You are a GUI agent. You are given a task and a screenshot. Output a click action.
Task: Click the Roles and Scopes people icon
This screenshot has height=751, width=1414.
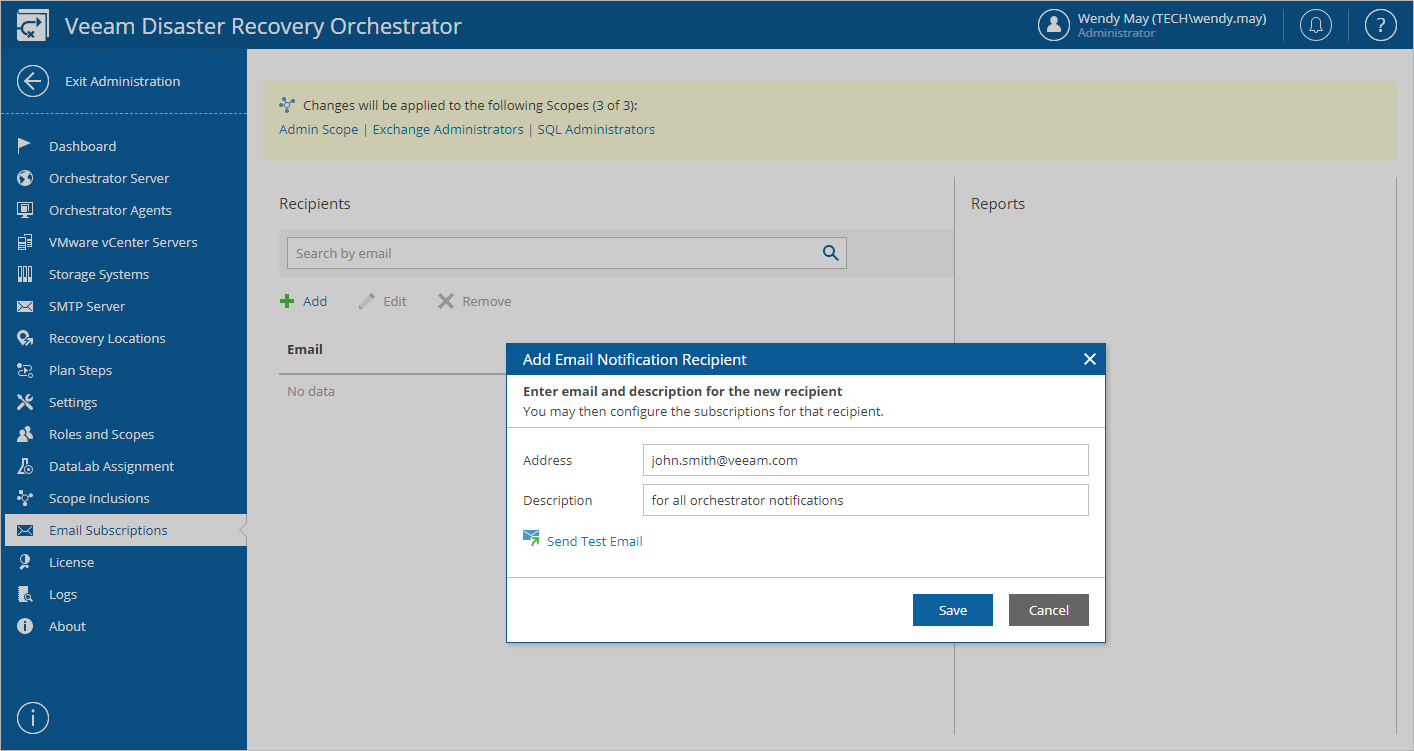click(x=26, y=434)
